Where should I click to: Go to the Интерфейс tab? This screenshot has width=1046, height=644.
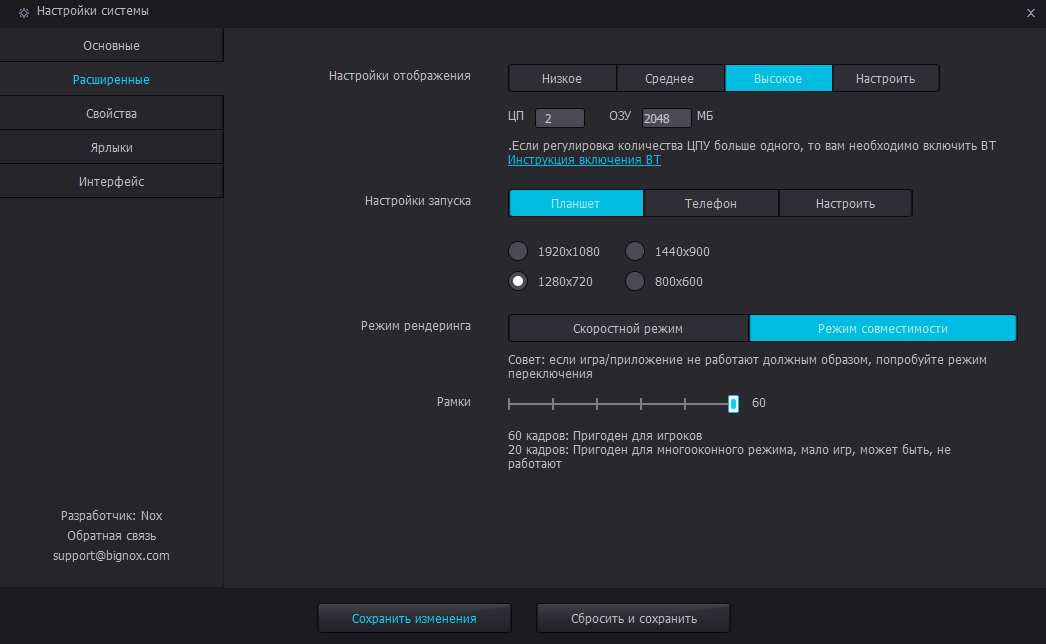click(x=111, y=182)
